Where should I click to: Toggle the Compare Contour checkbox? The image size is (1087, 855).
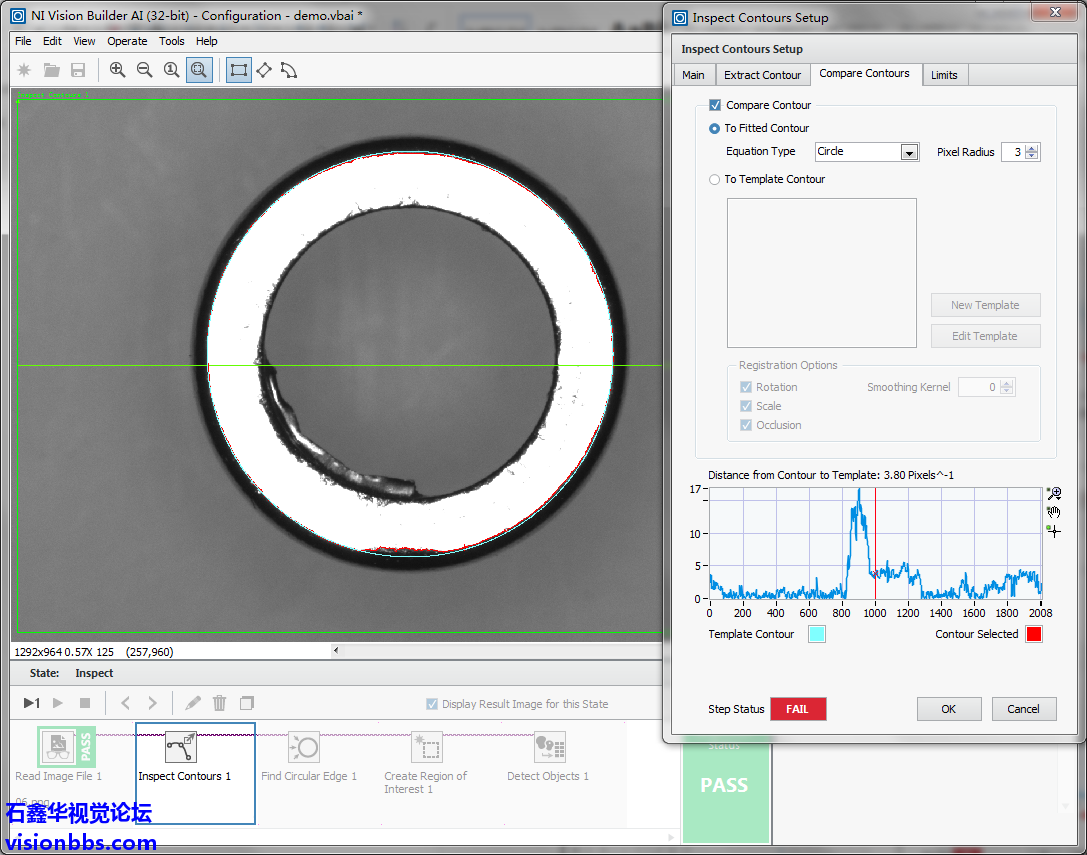tap(715, 105)
